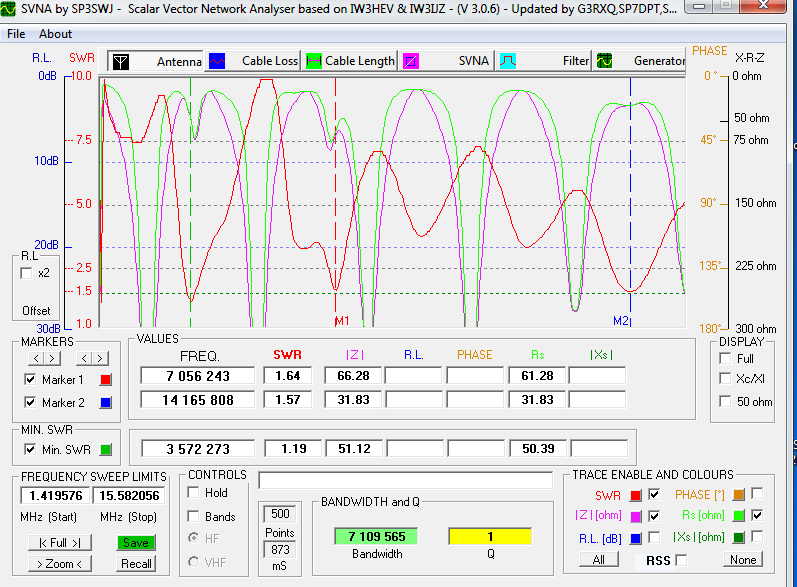This screenshot has height=587, width=797.
Task: Click the MHz Start frequency field
Action: pos(55,496)
